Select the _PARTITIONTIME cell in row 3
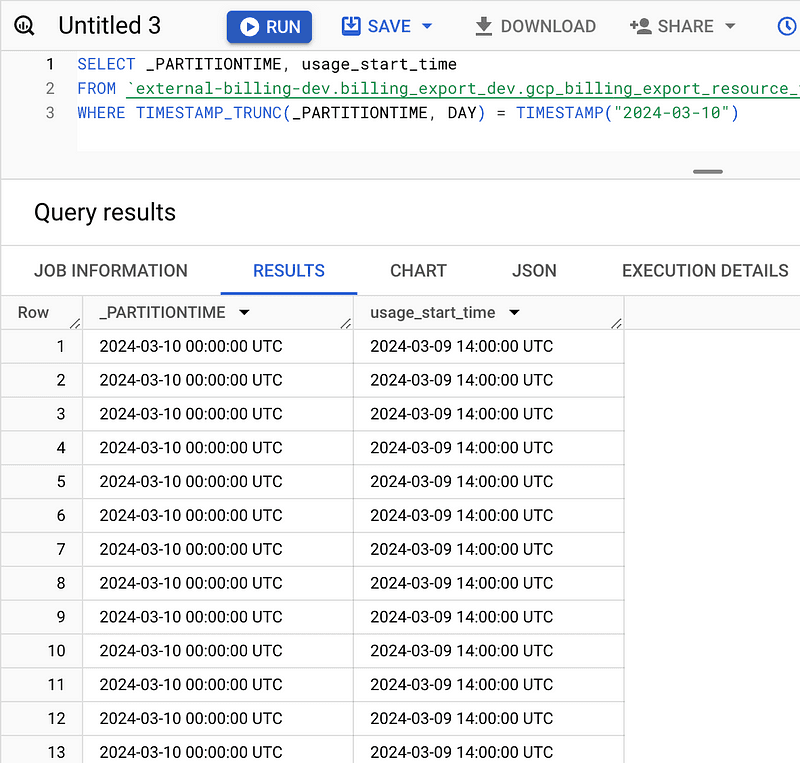 218,414
